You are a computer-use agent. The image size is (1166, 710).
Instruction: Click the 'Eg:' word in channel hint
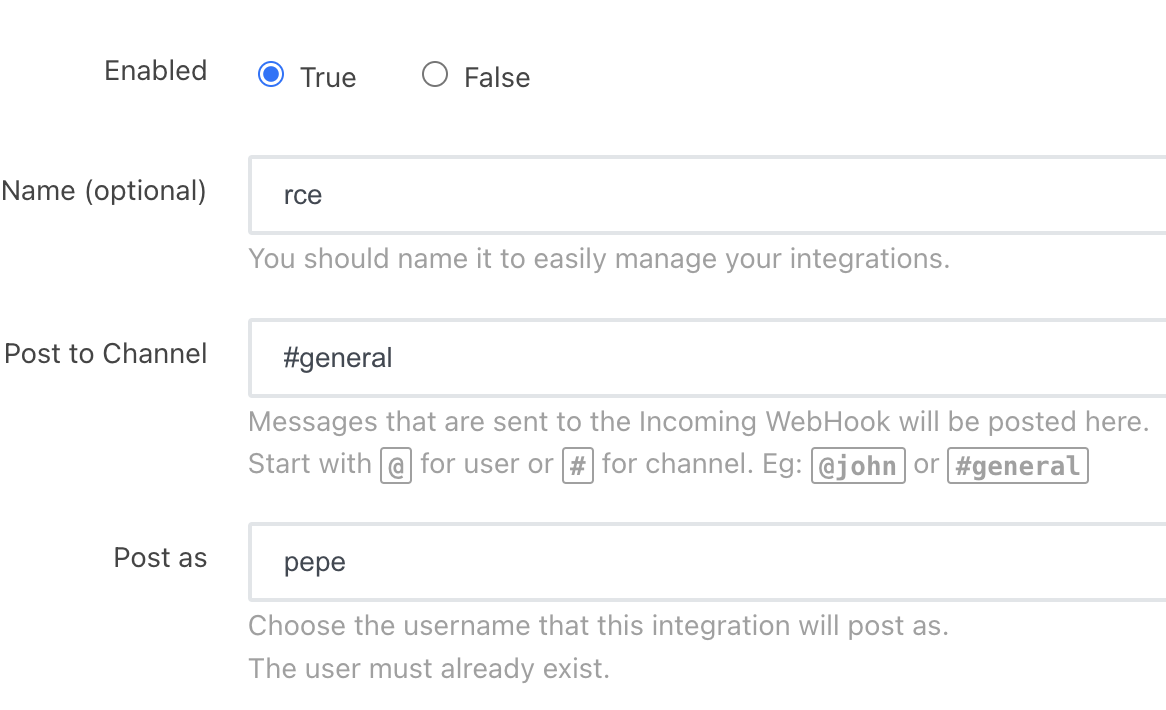(x=782, y=465)
